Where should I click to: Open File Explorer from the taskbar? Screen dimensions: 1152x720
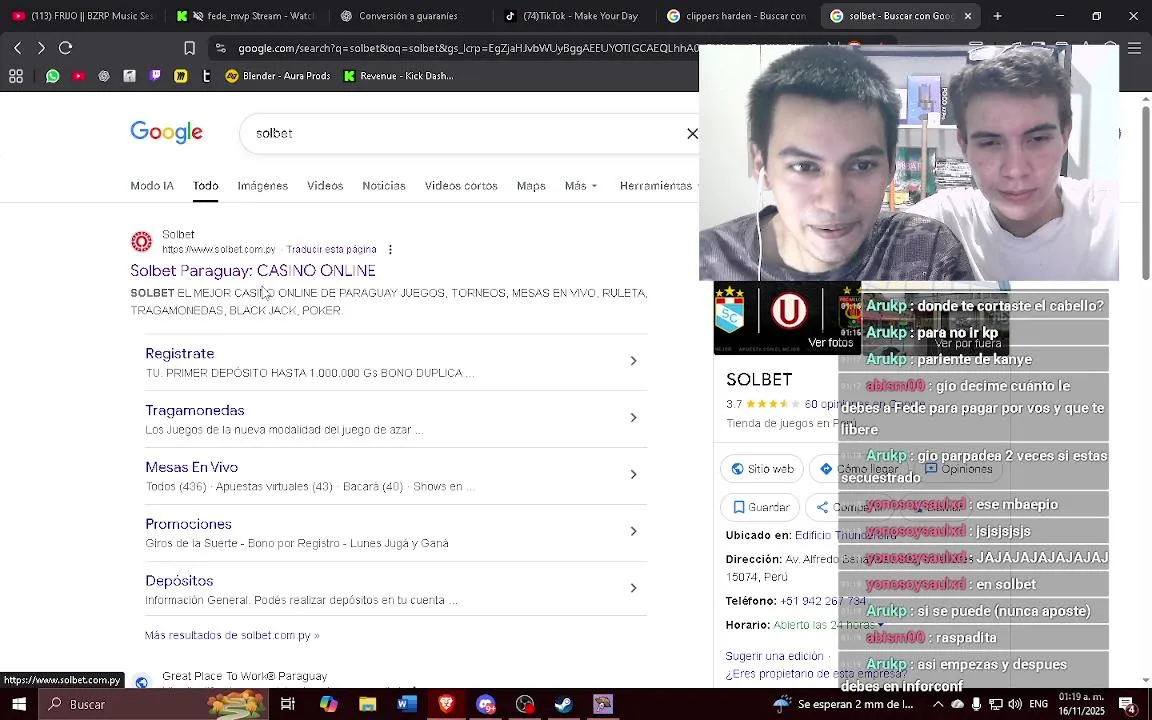(367, 704)
